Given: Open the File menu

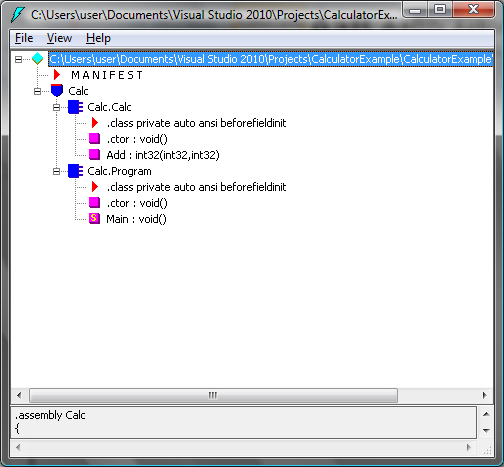Looking at the screenshot, I should [x=24, y=38].
